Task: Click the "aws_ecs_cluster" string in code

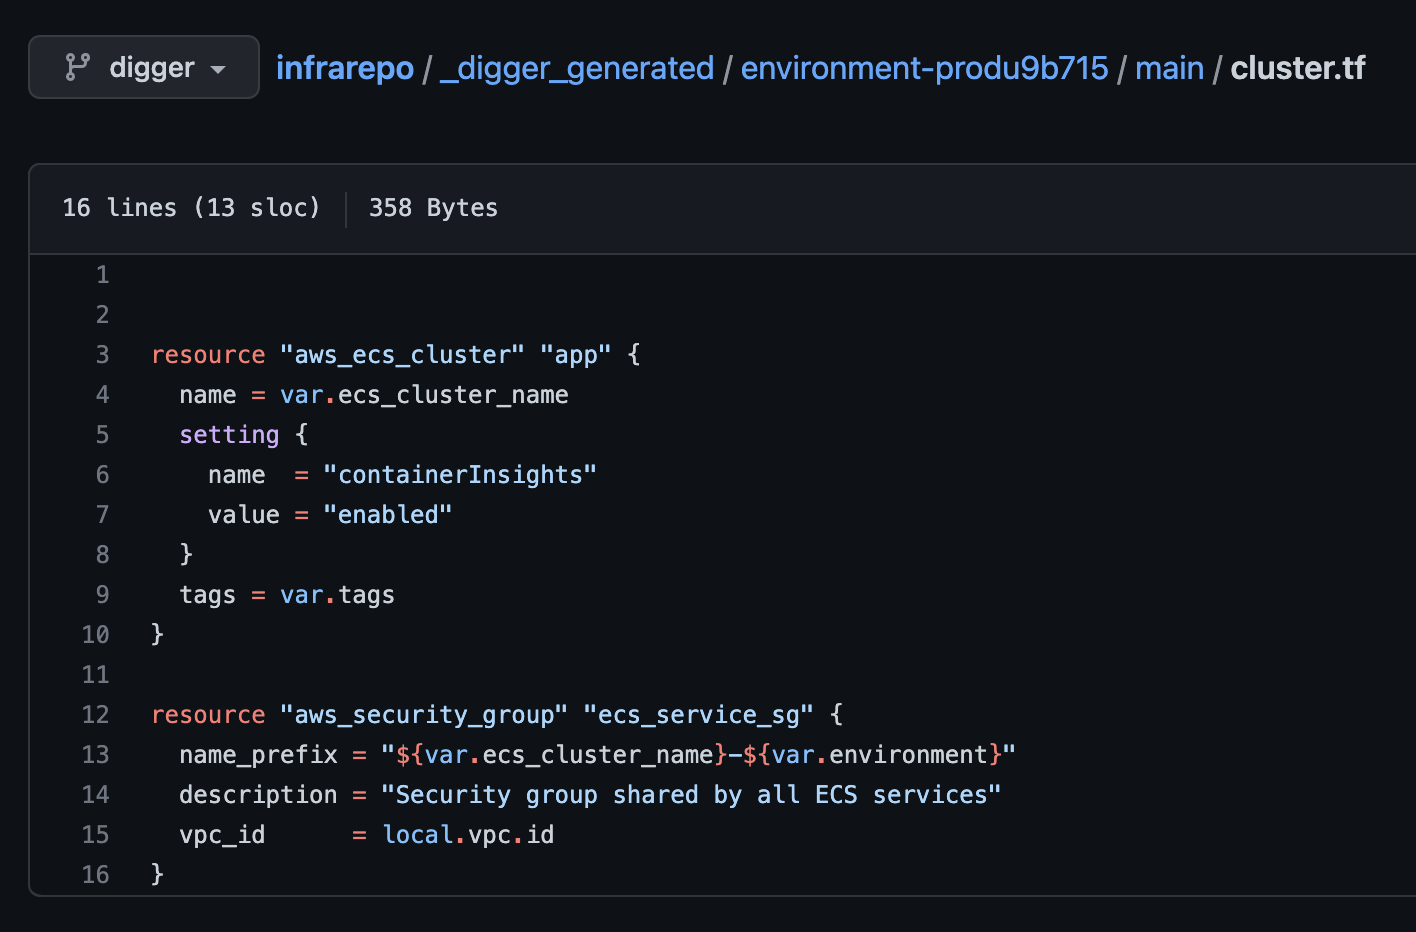Action: pyautogui.click(x=402, y=355)
